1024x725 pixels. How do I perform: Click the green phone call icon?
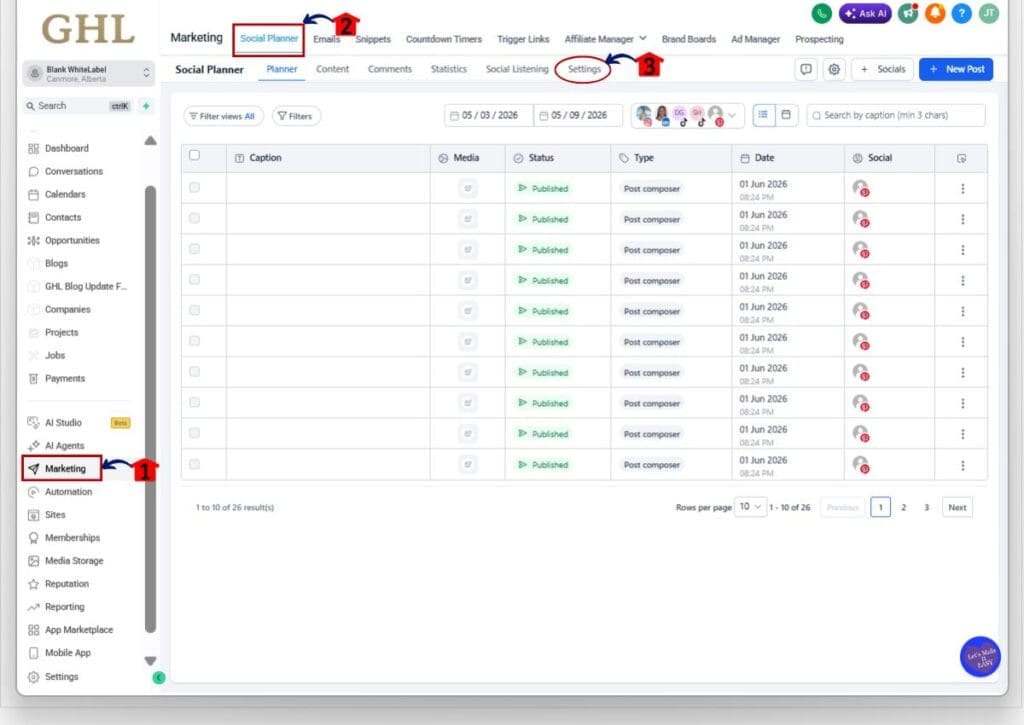pos(822,13)
